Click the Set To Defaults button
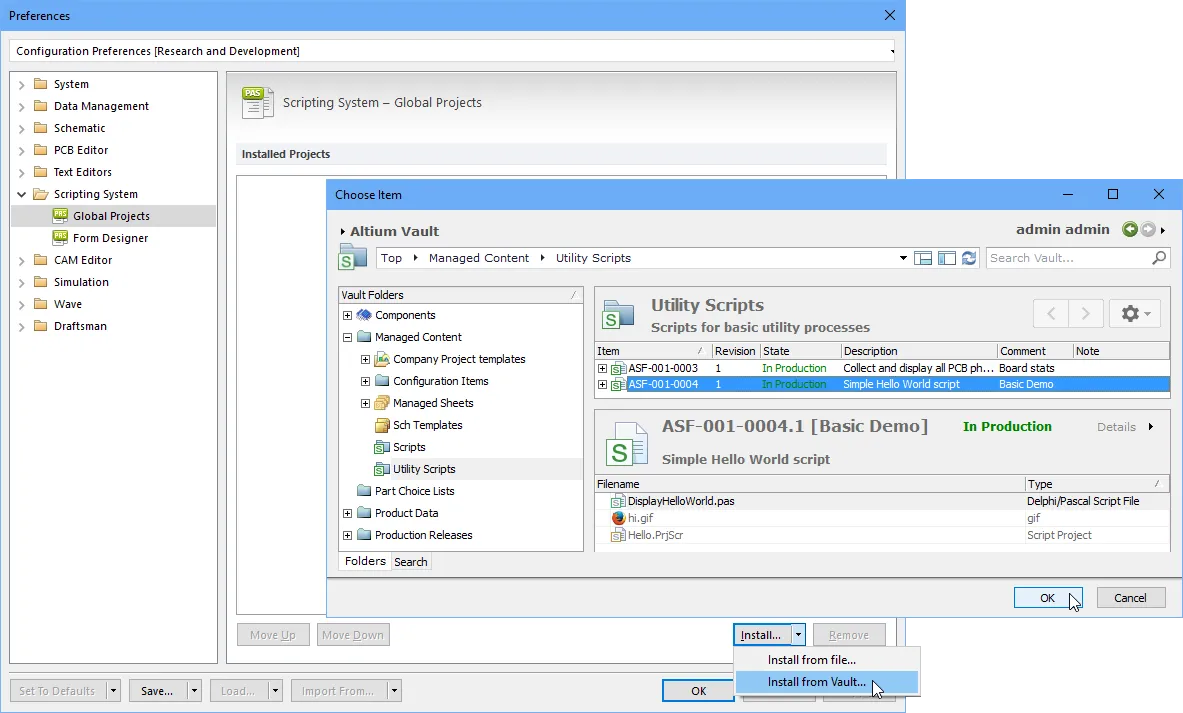The height and width of the screenshot is (713, 1183). pos(57,690)
